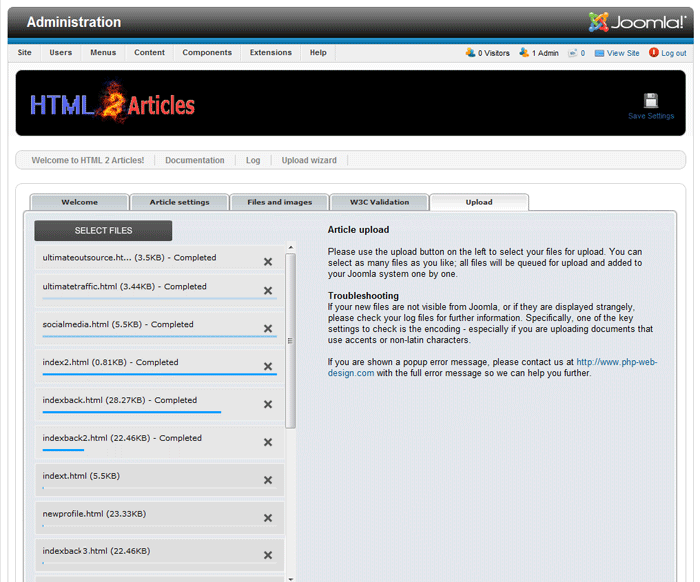The height and width of the screenshot is (582, 700).
Task: Click the Log out link
Action: [674, 53]
